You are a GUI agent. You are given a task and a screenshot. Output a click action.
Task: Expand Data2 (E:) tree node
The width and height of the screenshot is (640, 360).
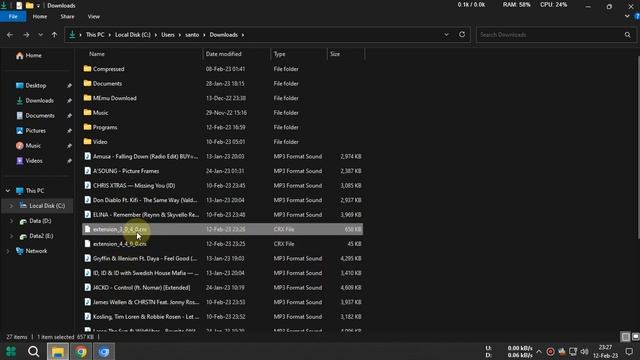click(x=11, y=236)
